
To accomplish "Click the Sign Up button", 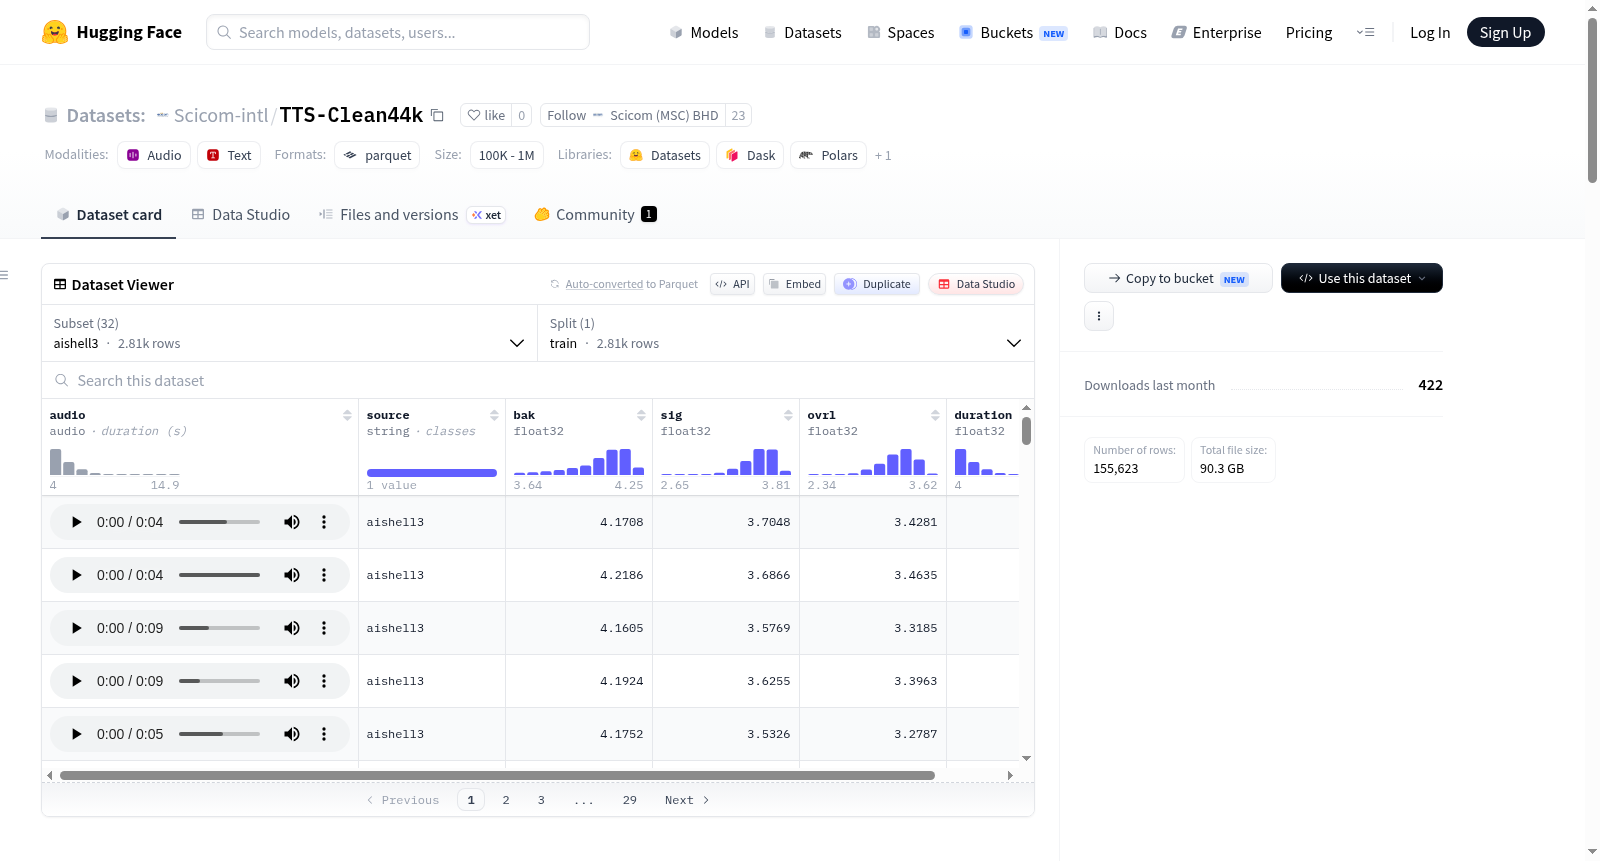I will pos(1505,32).
